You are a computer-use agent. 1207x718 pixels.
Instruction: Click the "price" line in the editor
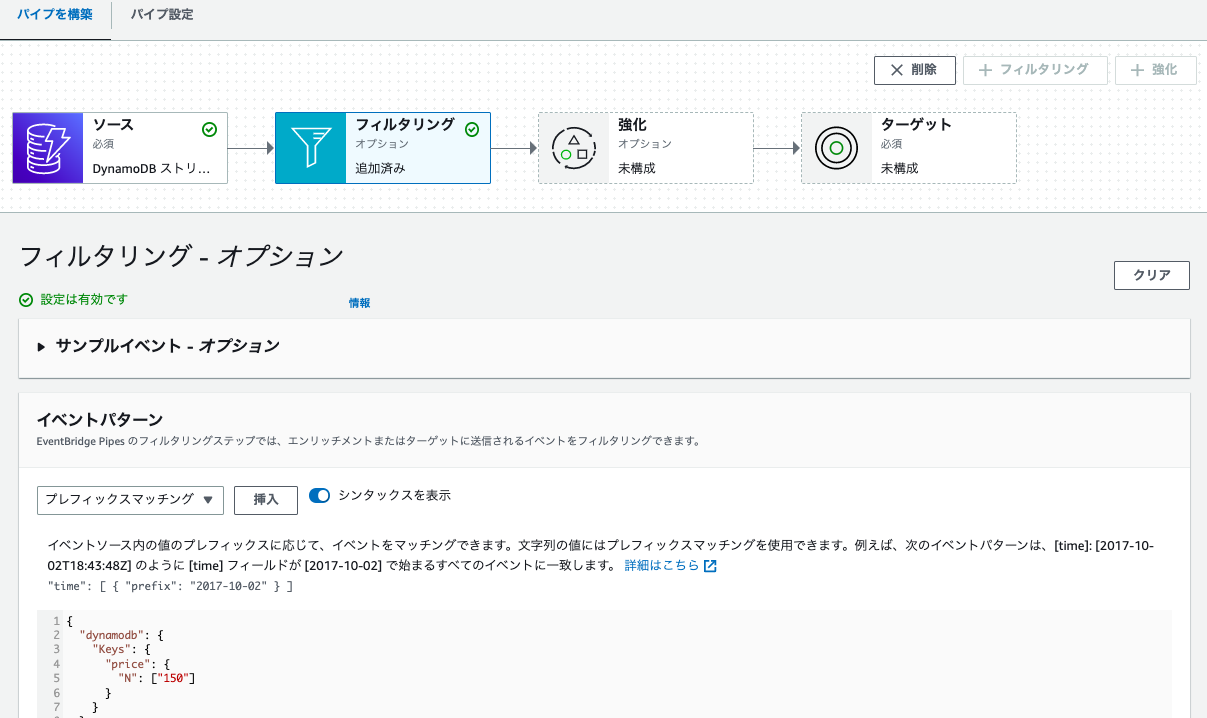click(137, 664)
